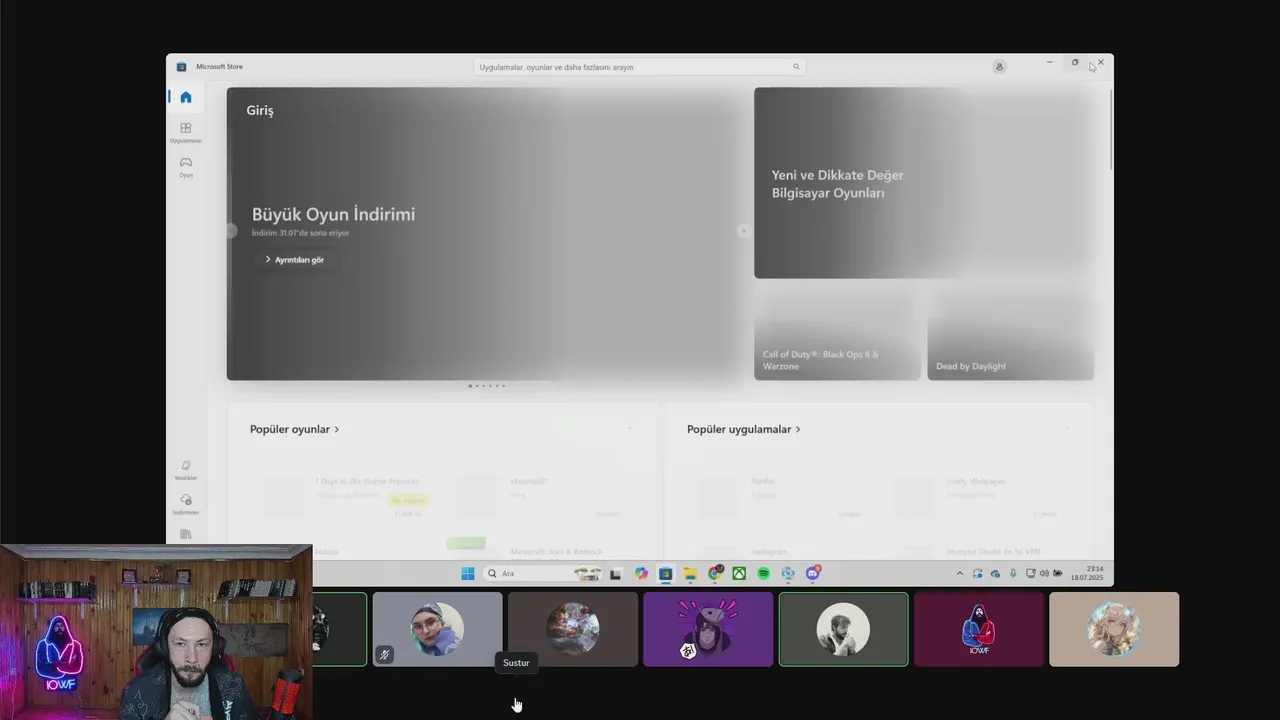Minimize the Microsoft Store window
Screen dimensions: 1280x720
(1049, 62)
